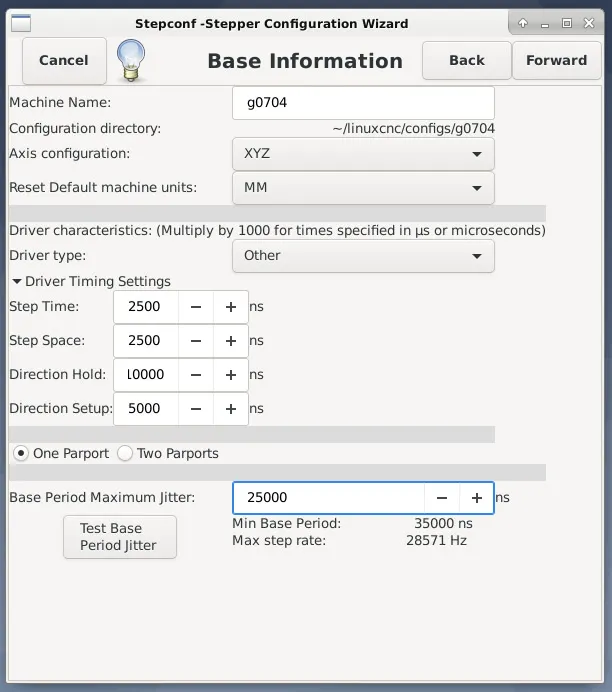Increase Direction Hold with plus button
Image resolution: width=612 pixels, height=692 pixels.
pos(231,375)
